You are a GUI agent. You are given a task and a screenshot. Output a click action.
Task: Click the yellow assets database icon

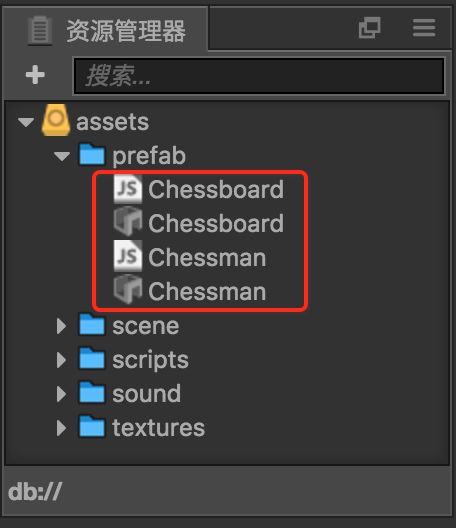(56, 120)
